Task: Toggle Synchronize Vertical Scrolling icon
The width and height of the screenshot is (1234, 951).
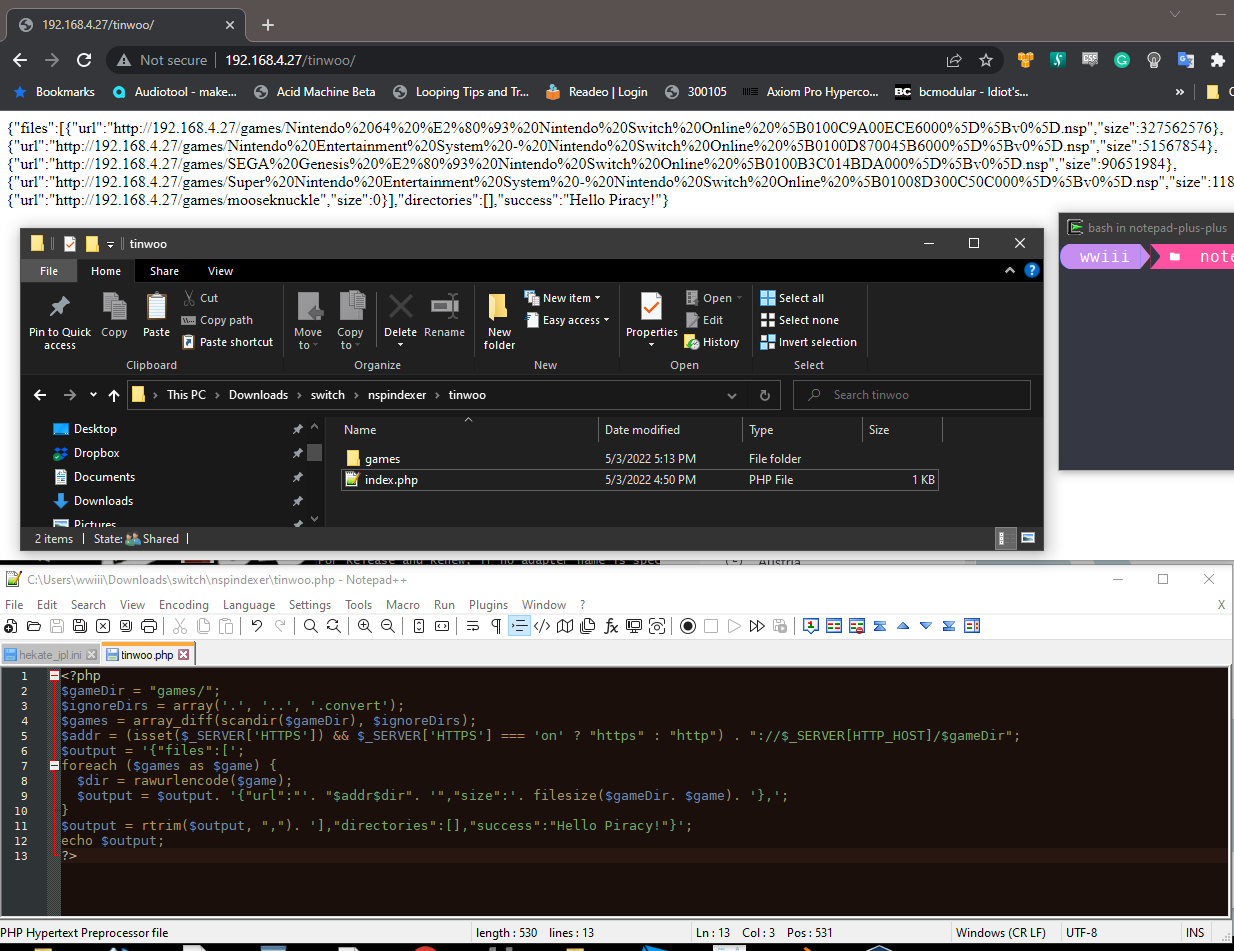Action: 418,626
